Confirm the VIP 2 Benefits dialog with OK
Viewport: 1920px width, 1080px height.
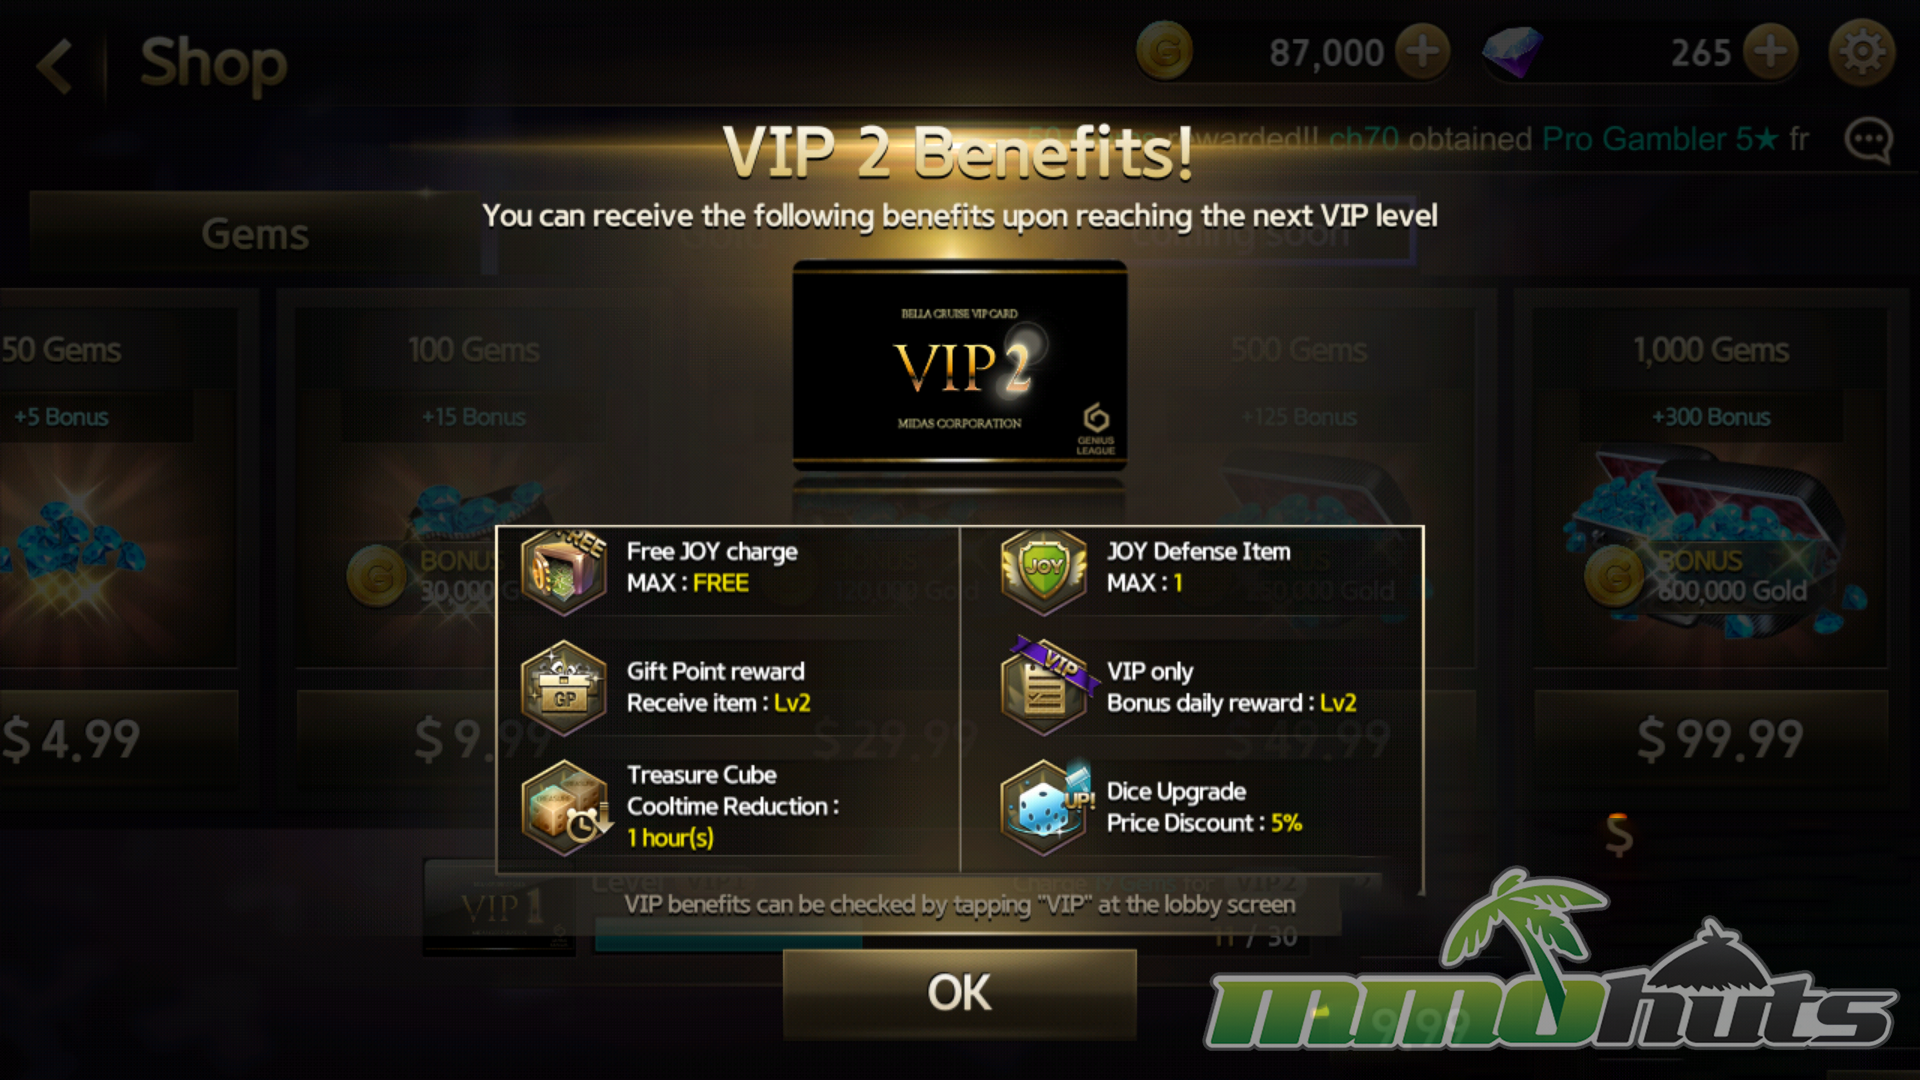click(x=959, y=993)
